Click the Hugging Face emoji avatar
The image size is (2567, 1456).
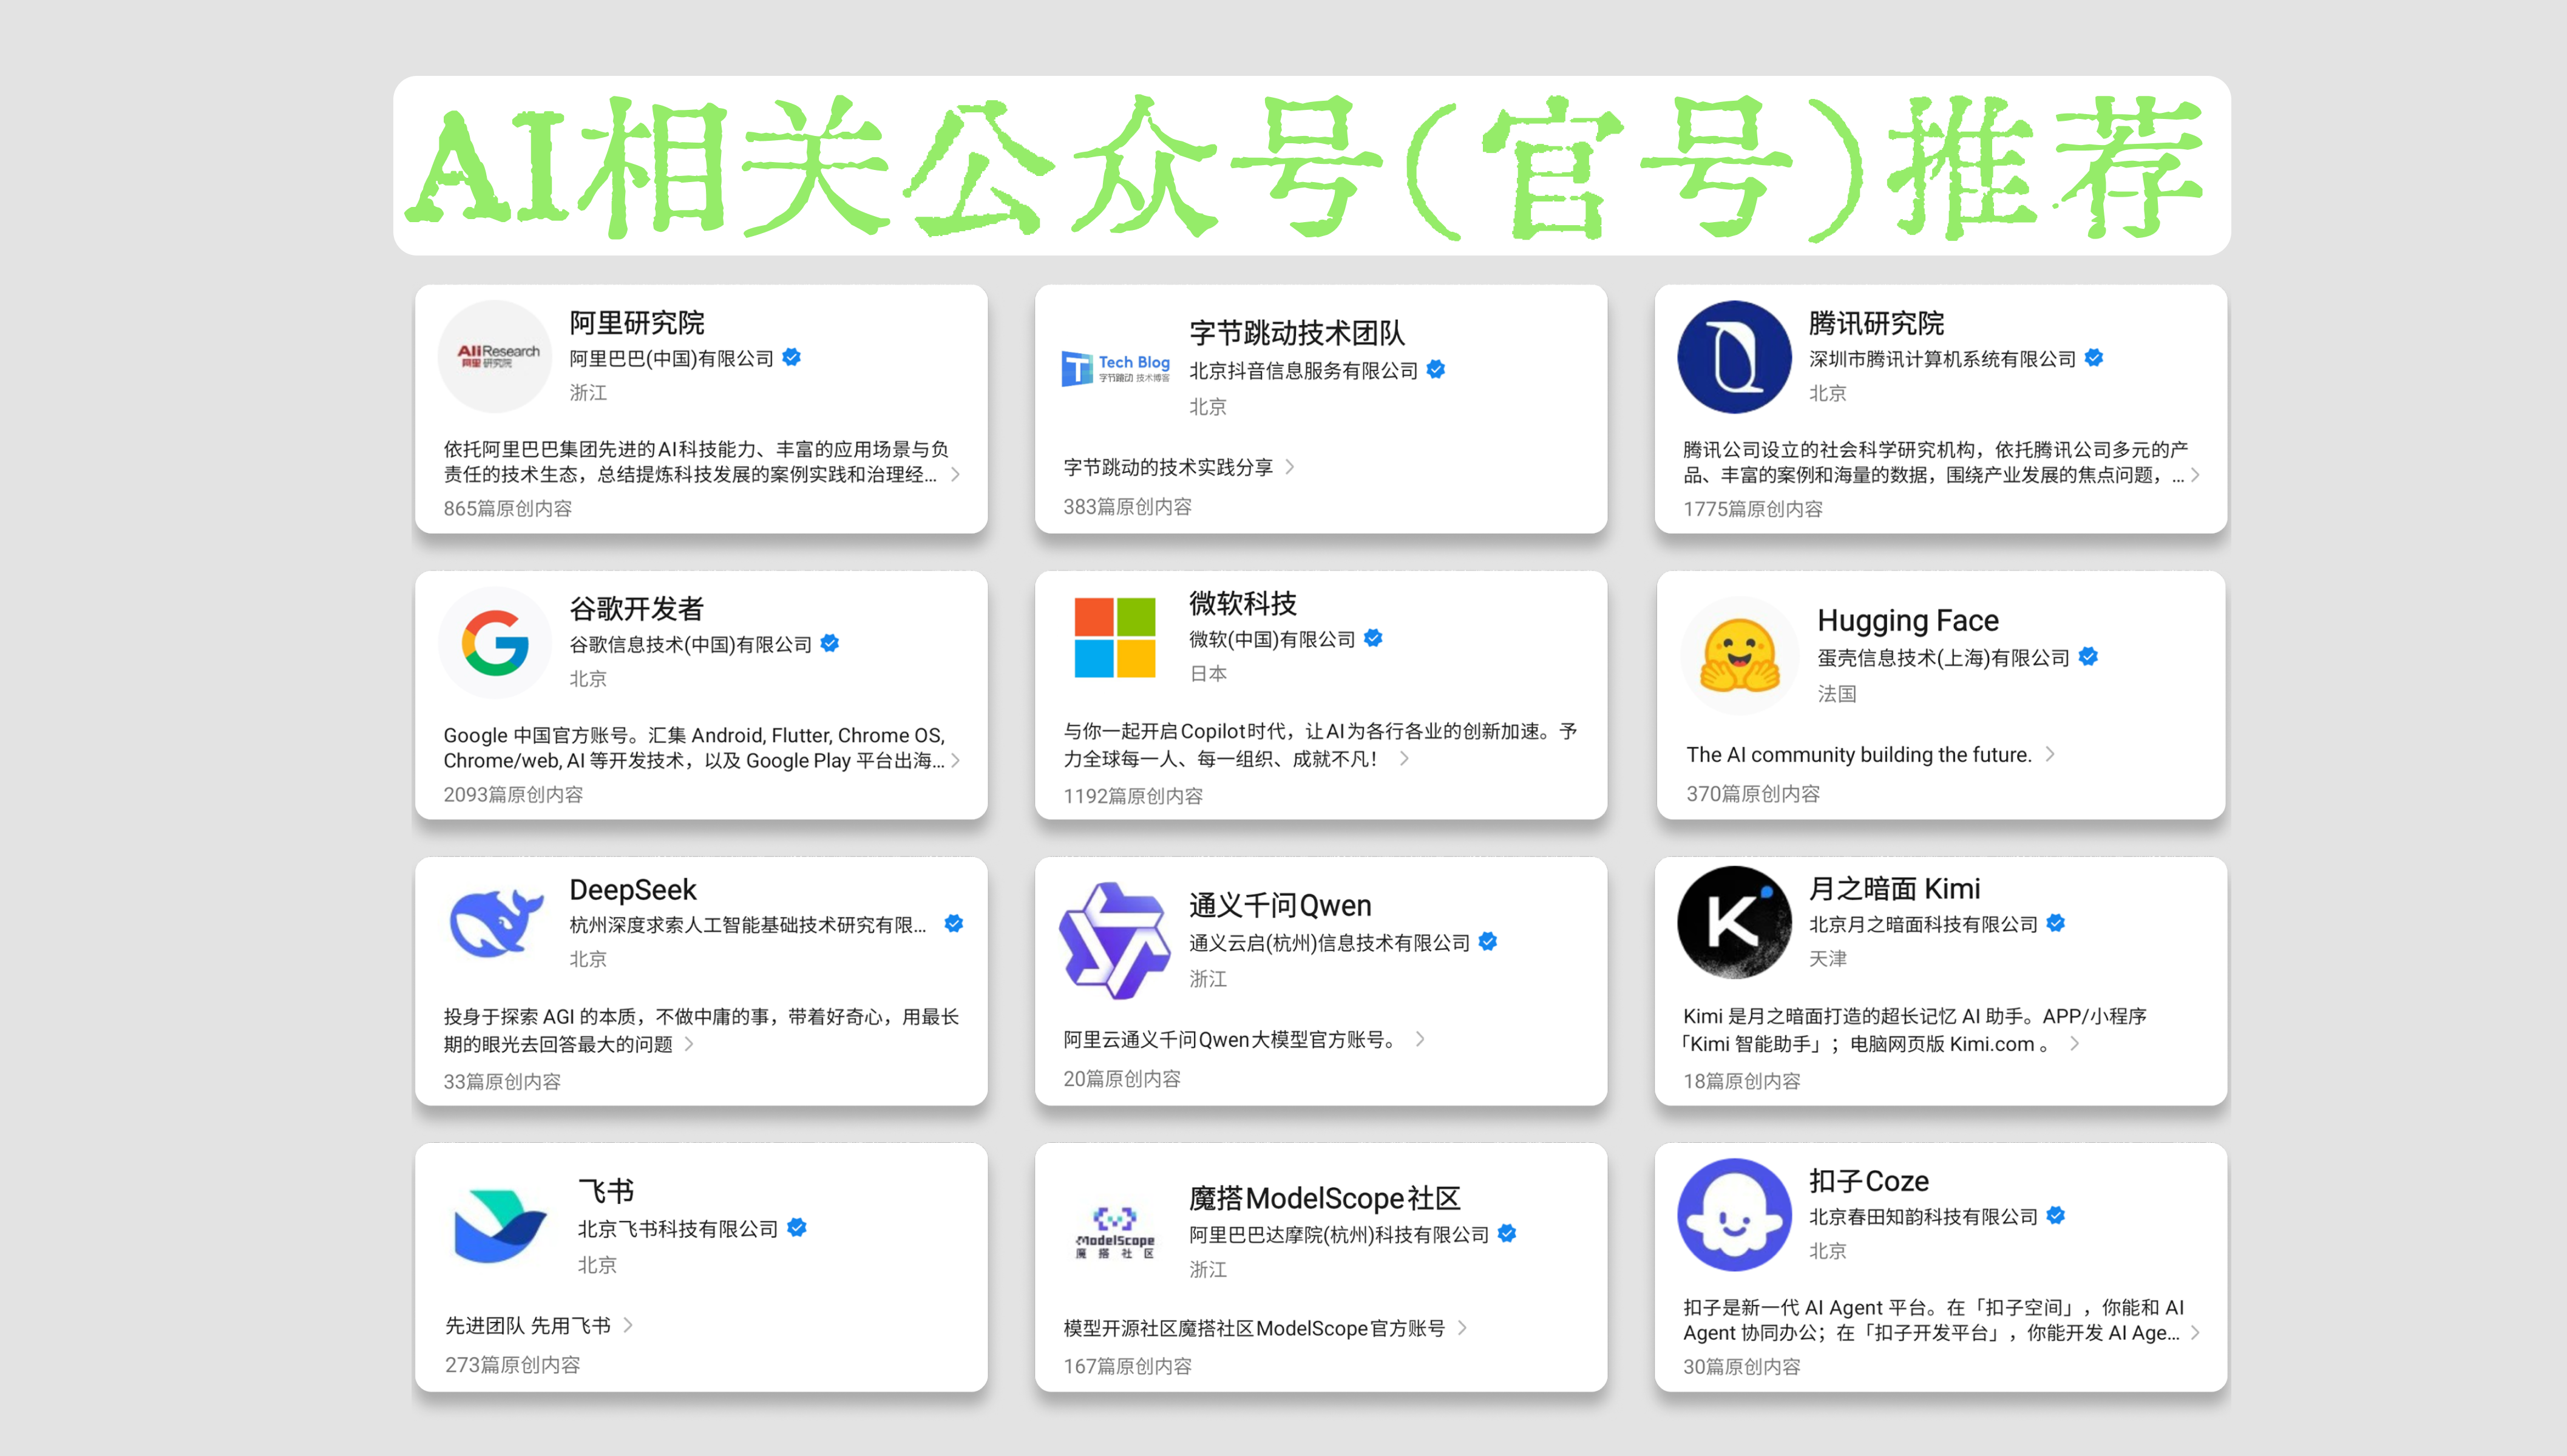[1740, 655]
